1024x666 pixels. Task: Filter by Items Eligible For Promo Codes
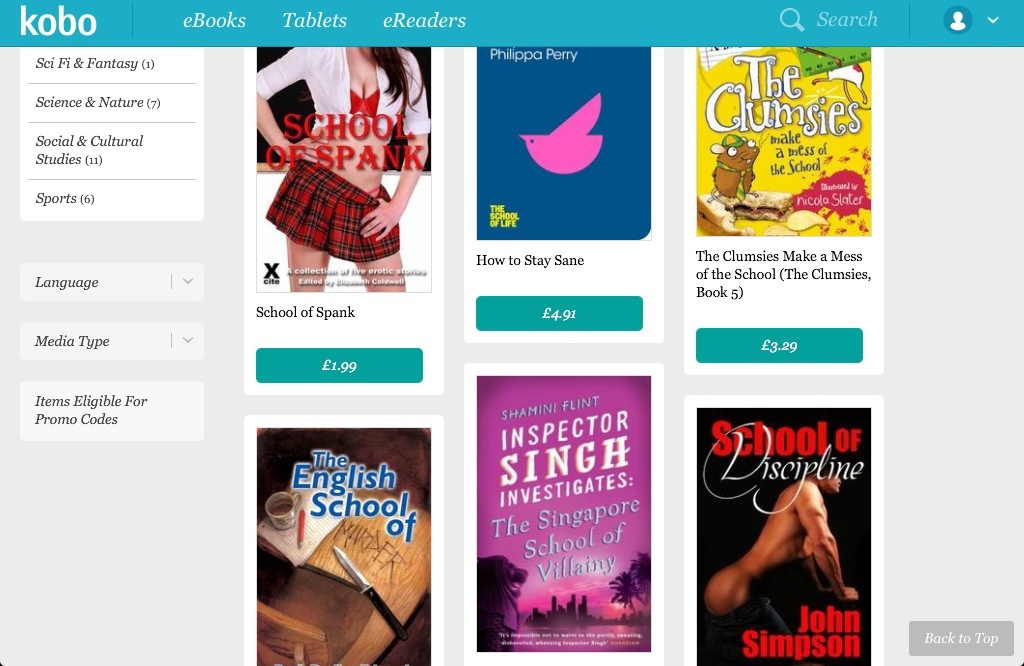112,411
